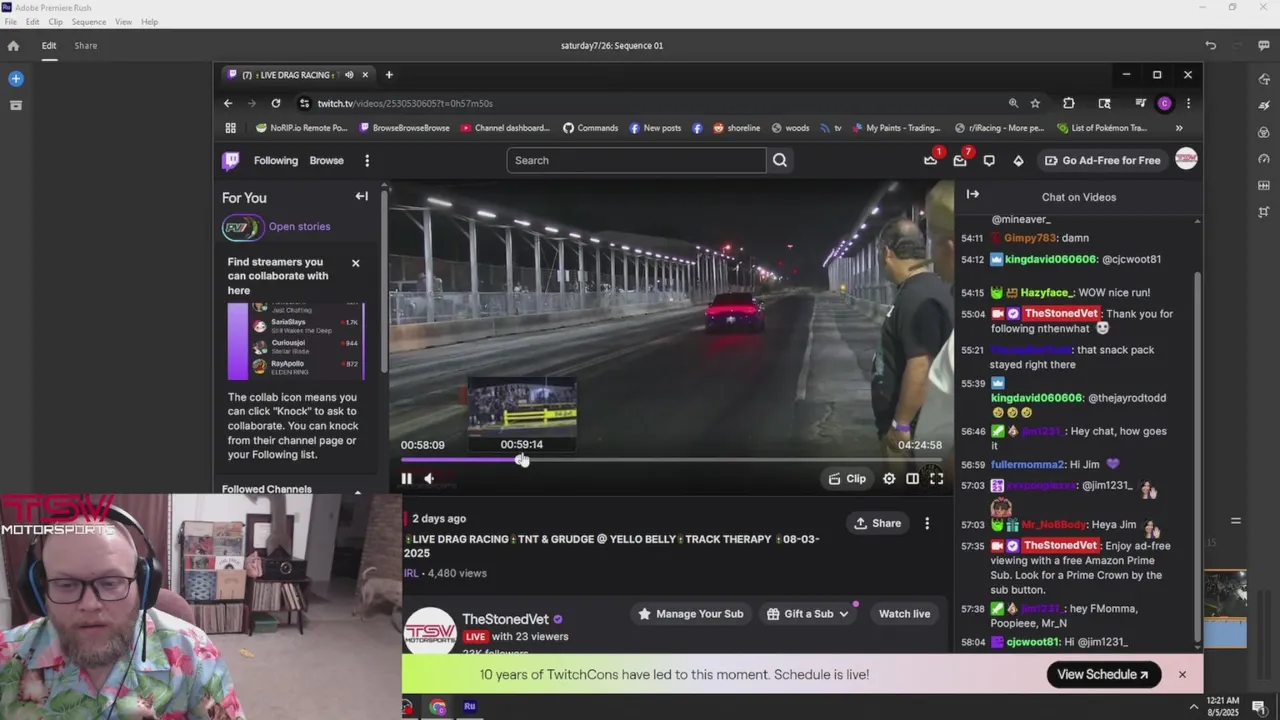Dismiss the TwitchCon banner X

tap(1182, 675)
